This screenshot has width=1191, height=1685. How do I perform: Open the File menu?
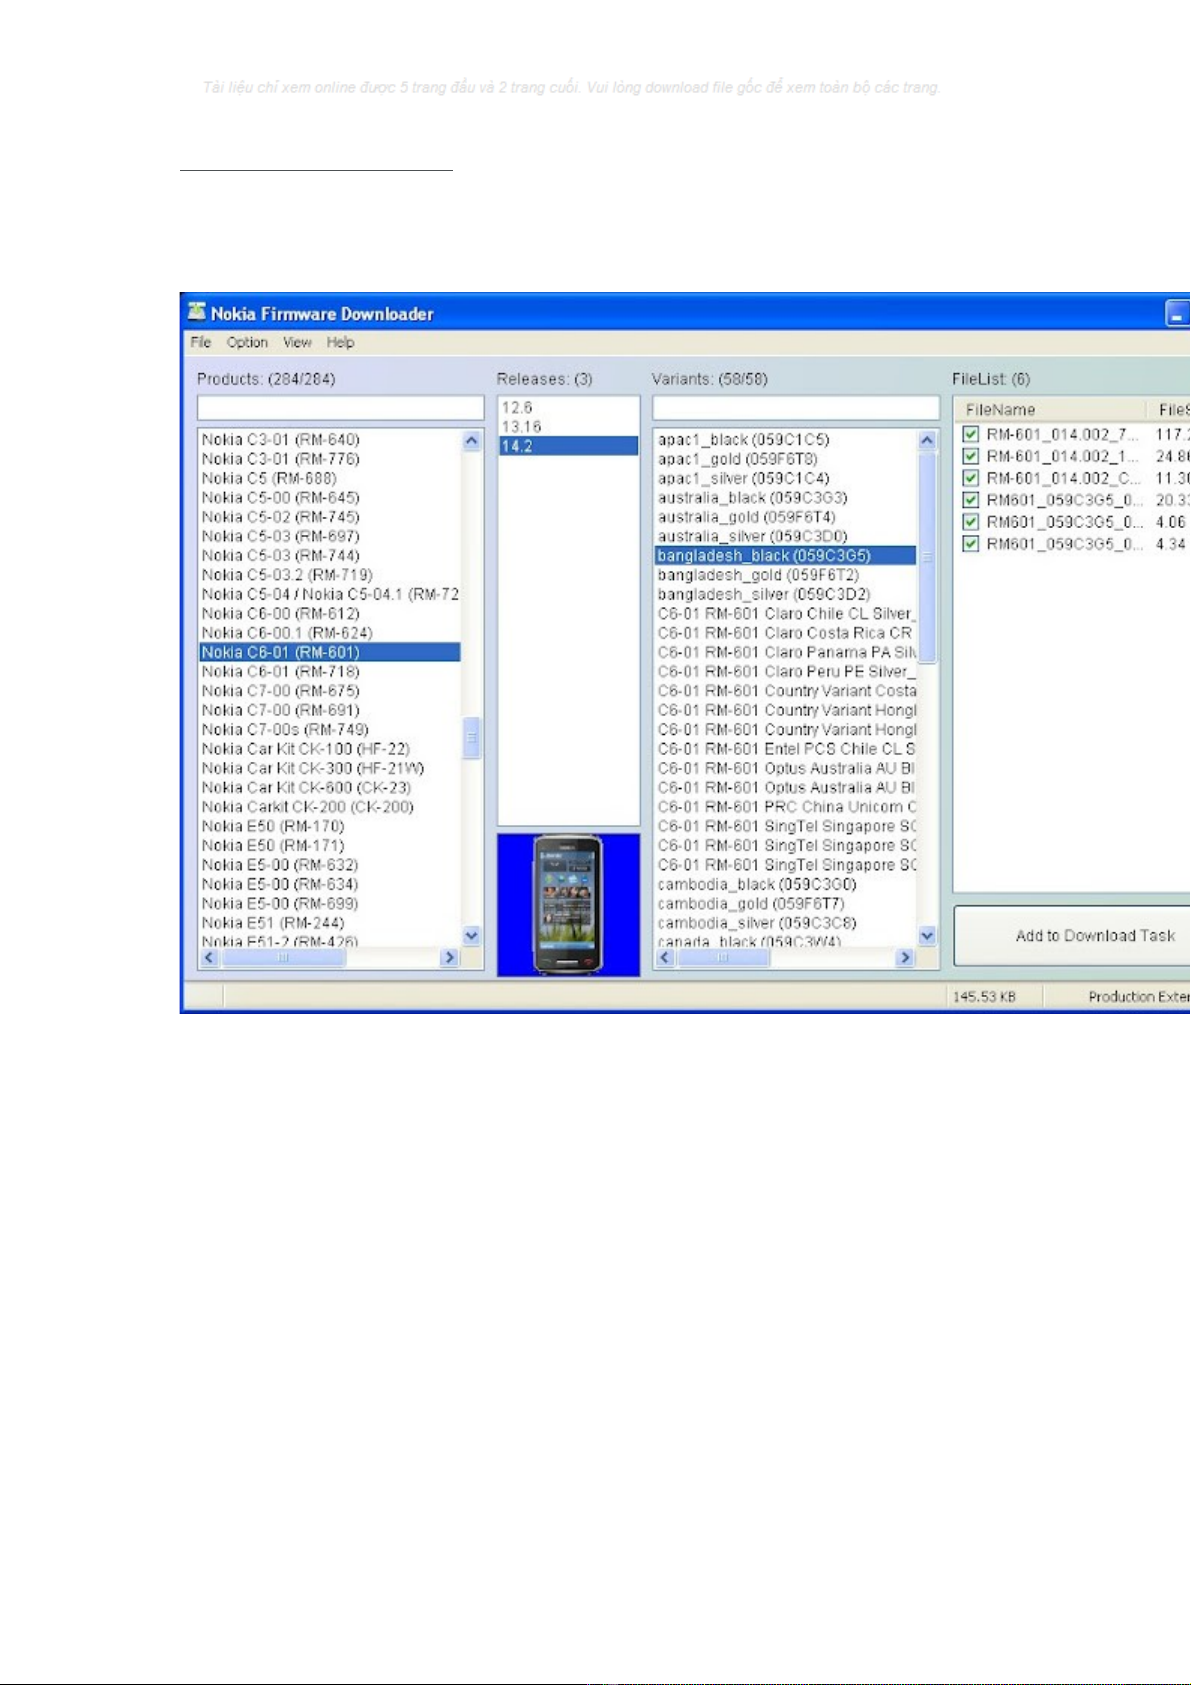pyautogui.click(x=201, y=342)
